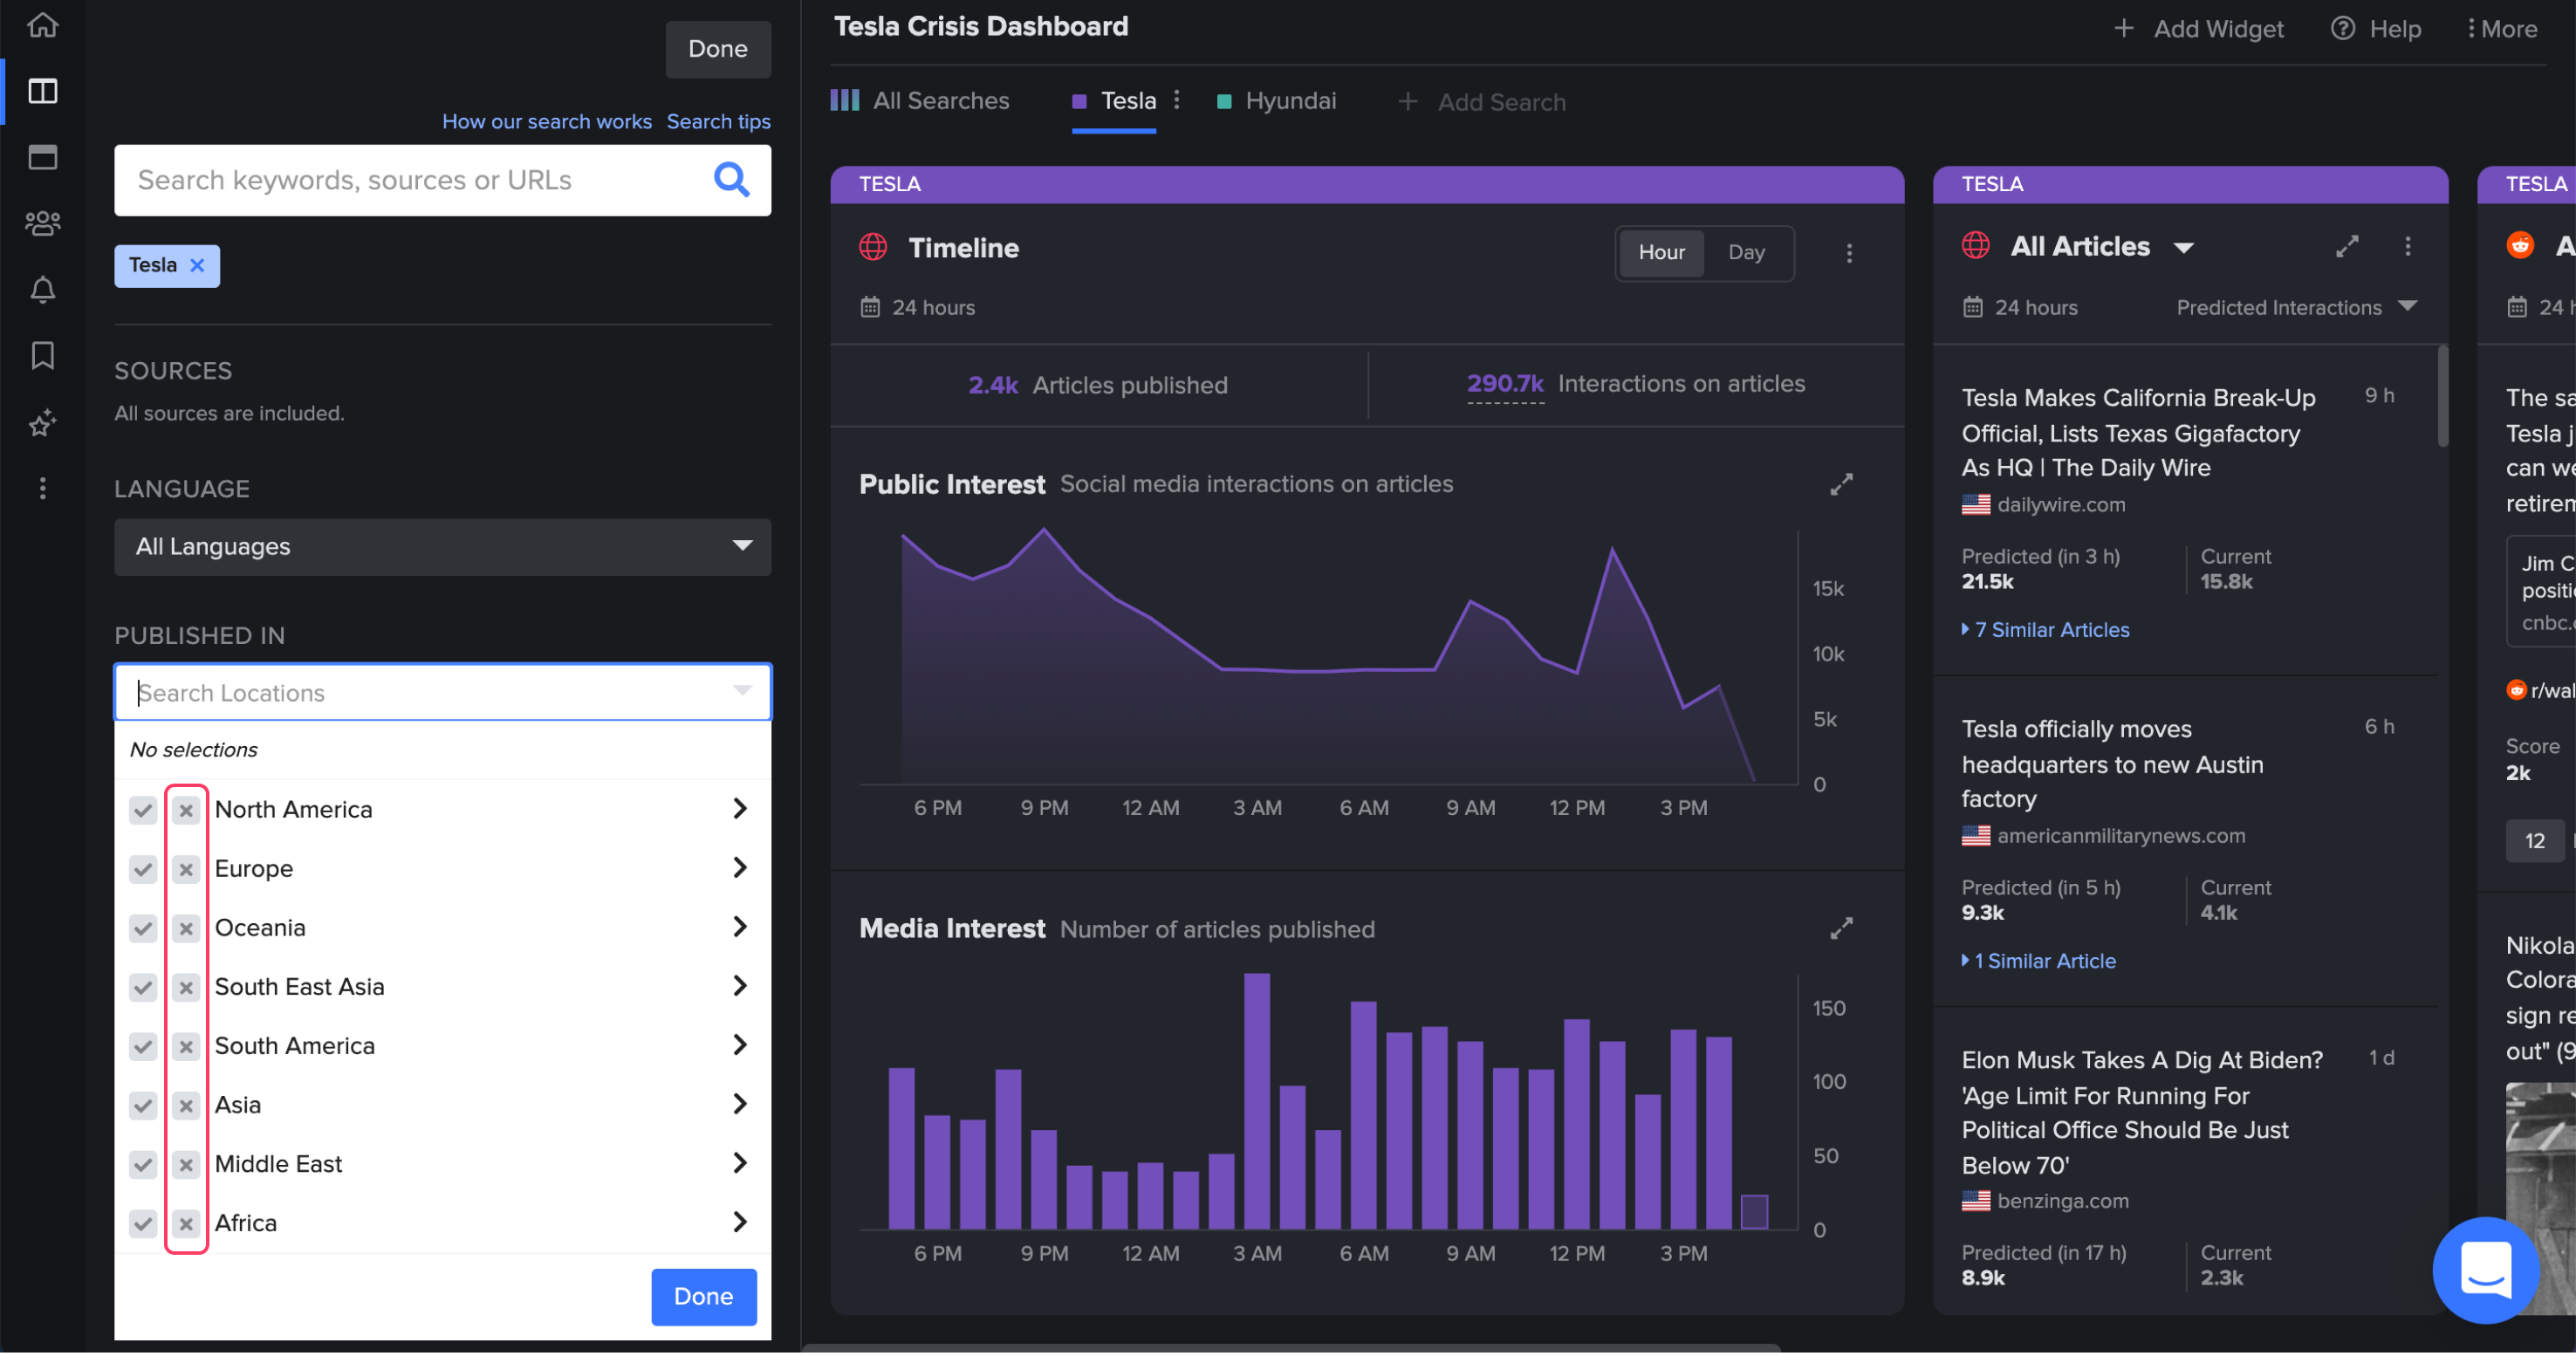This screenshot has height=1356, width=2576.
Task: Exclude North America with X box
Action: tap(186, 811)
